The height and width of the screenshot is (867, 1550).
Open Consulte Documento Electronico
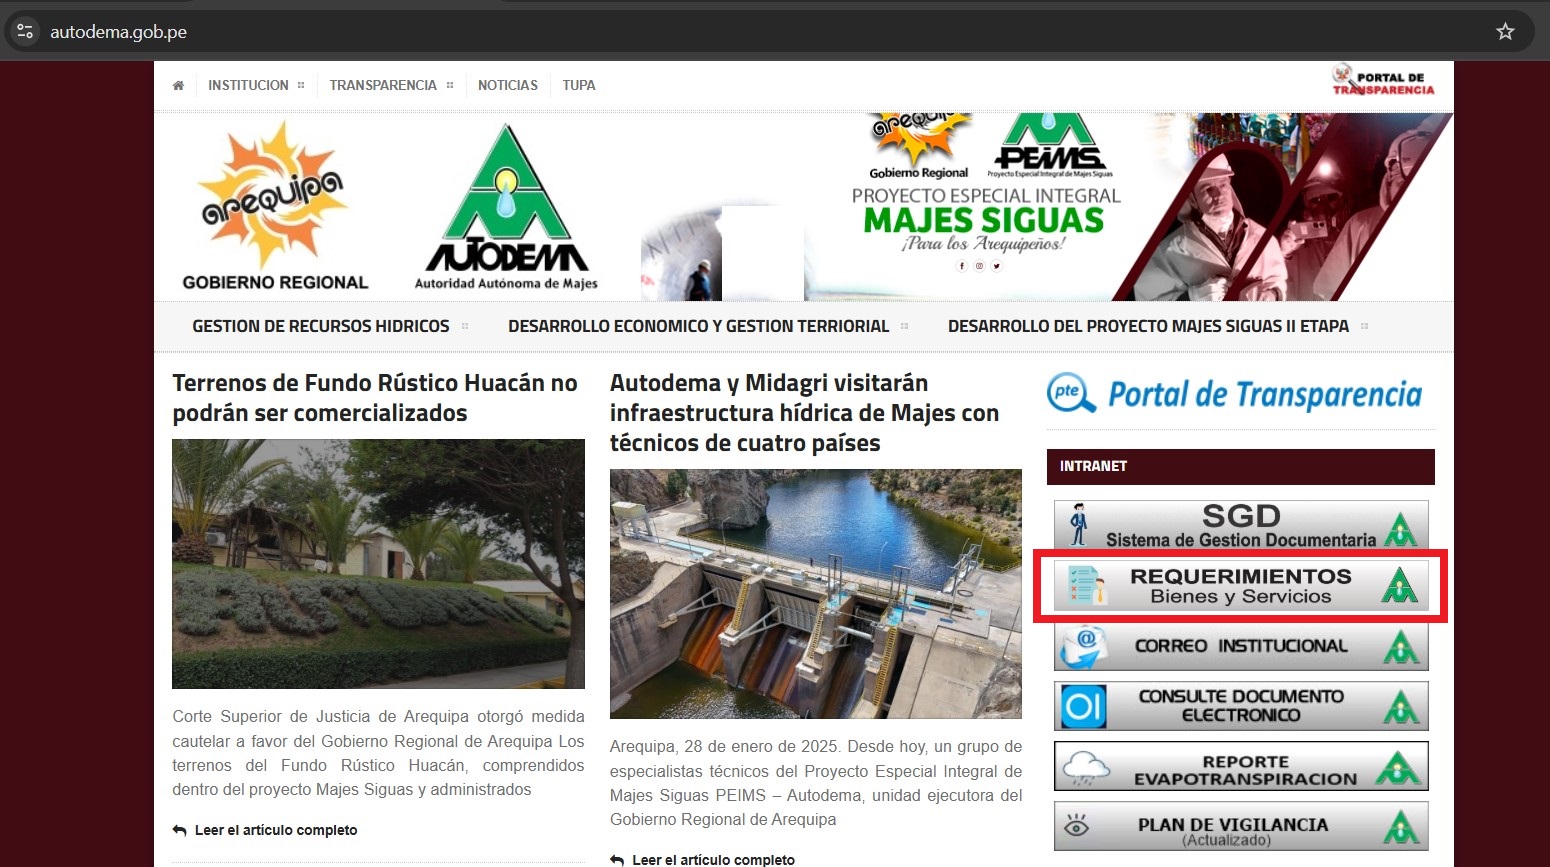[x=1241, y=706]
